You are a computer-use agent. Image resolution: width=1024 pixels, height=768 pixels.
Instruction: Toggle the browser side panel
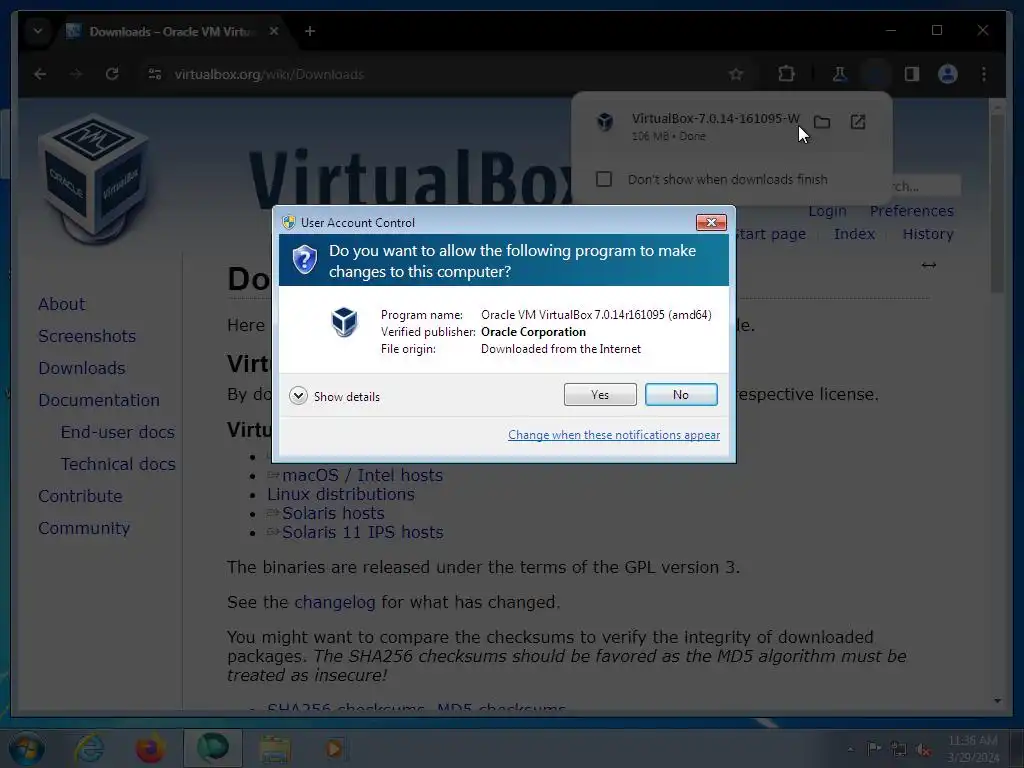click(912, 74)
